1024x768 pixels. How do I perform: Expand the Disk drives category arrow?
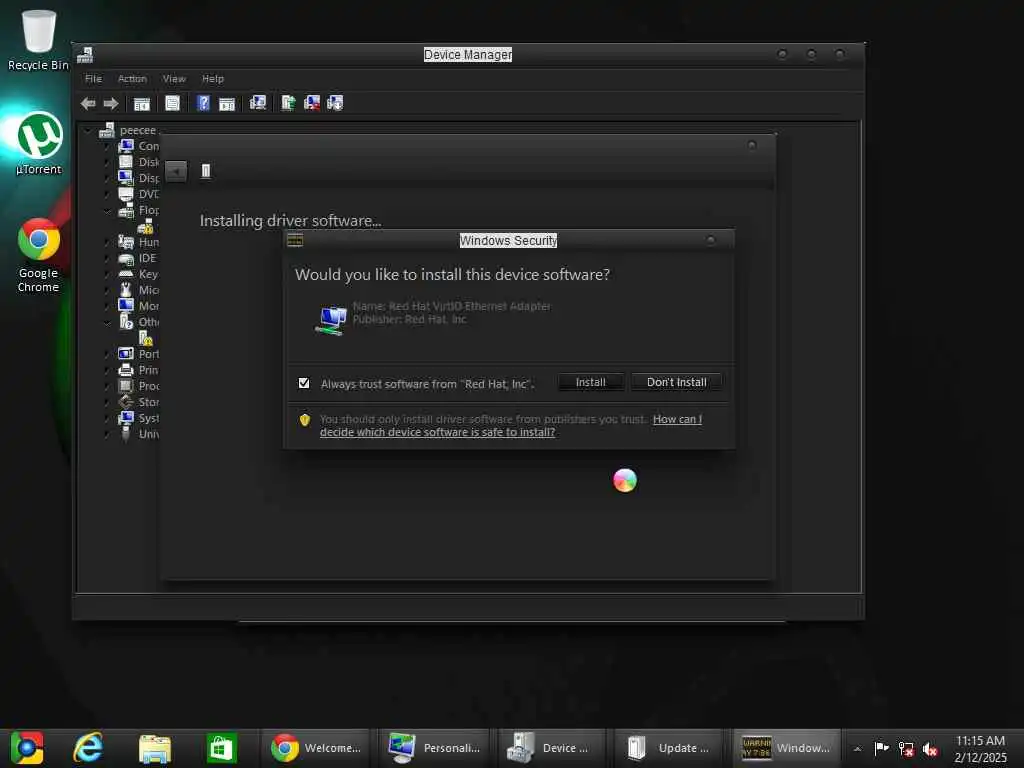coord(108,162)
